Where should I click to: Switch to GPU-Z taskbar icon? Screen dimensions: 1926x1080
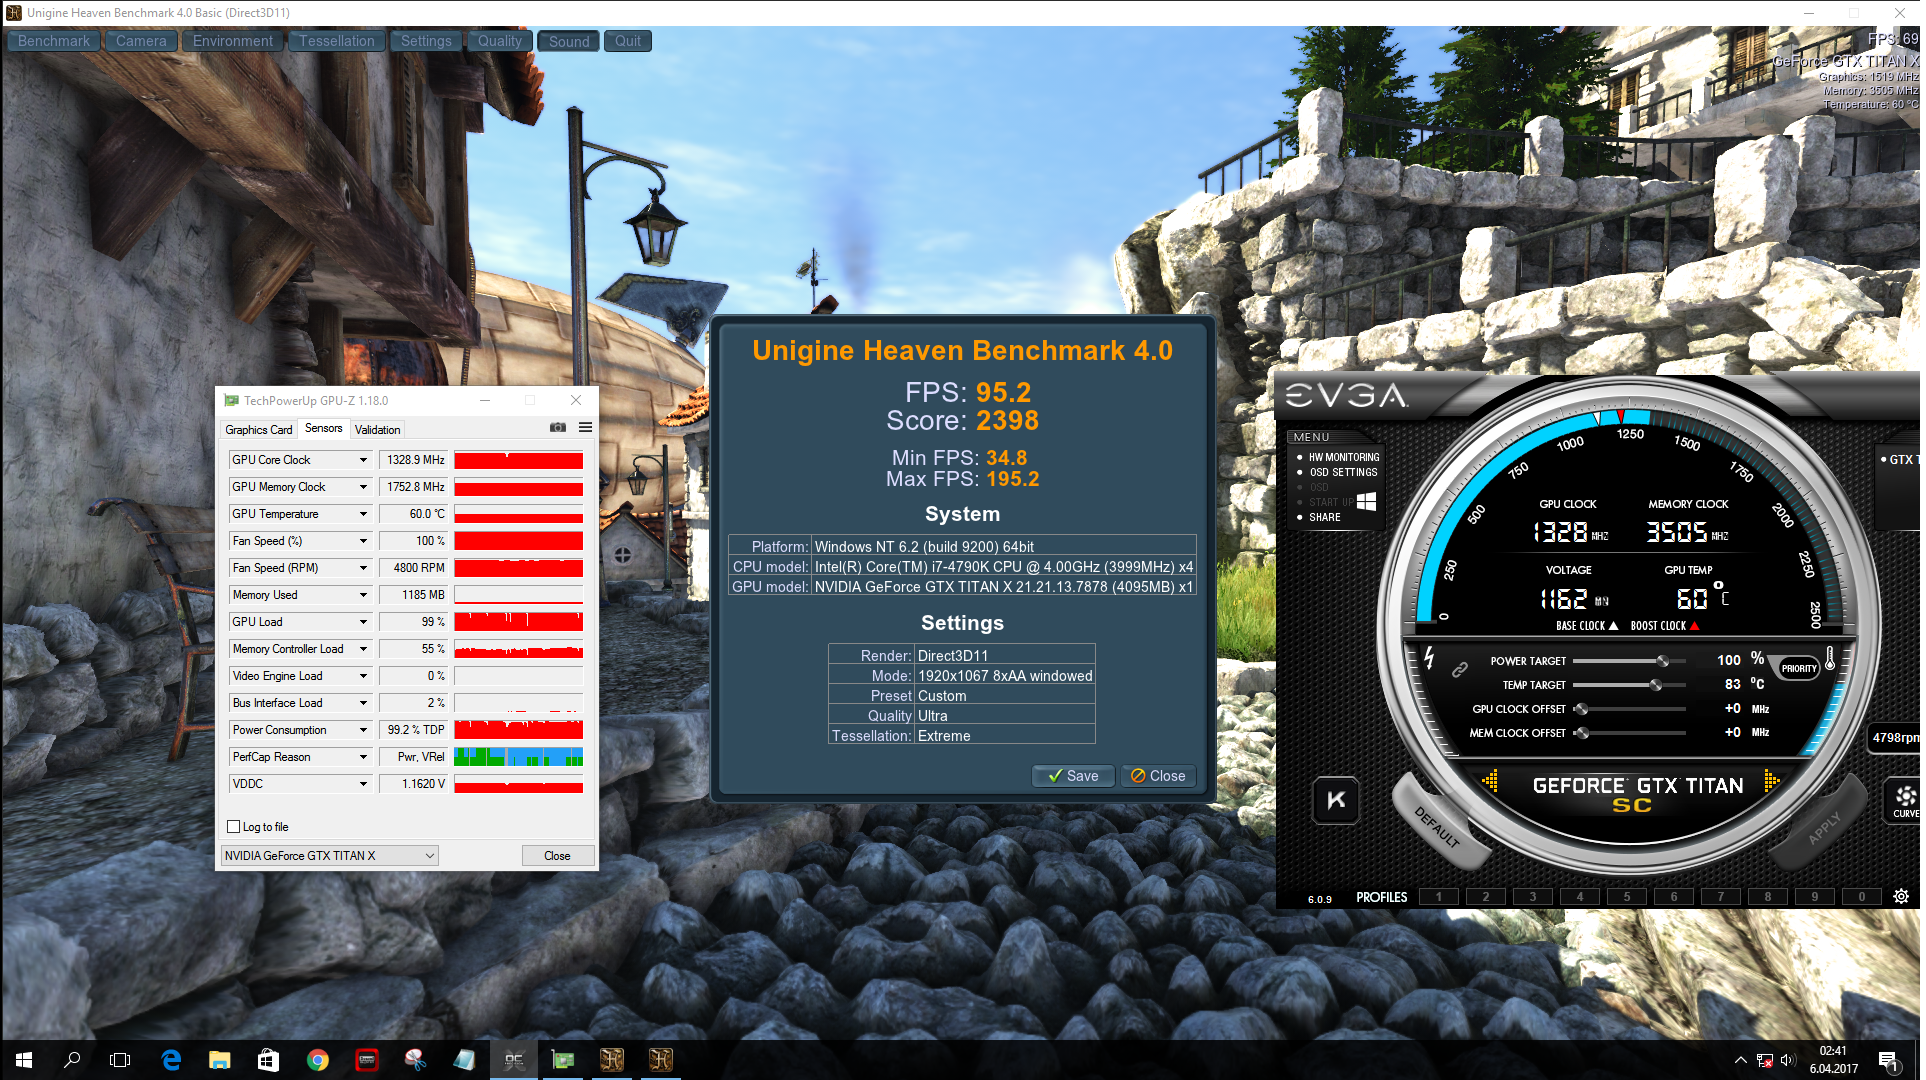[563, 1060]
